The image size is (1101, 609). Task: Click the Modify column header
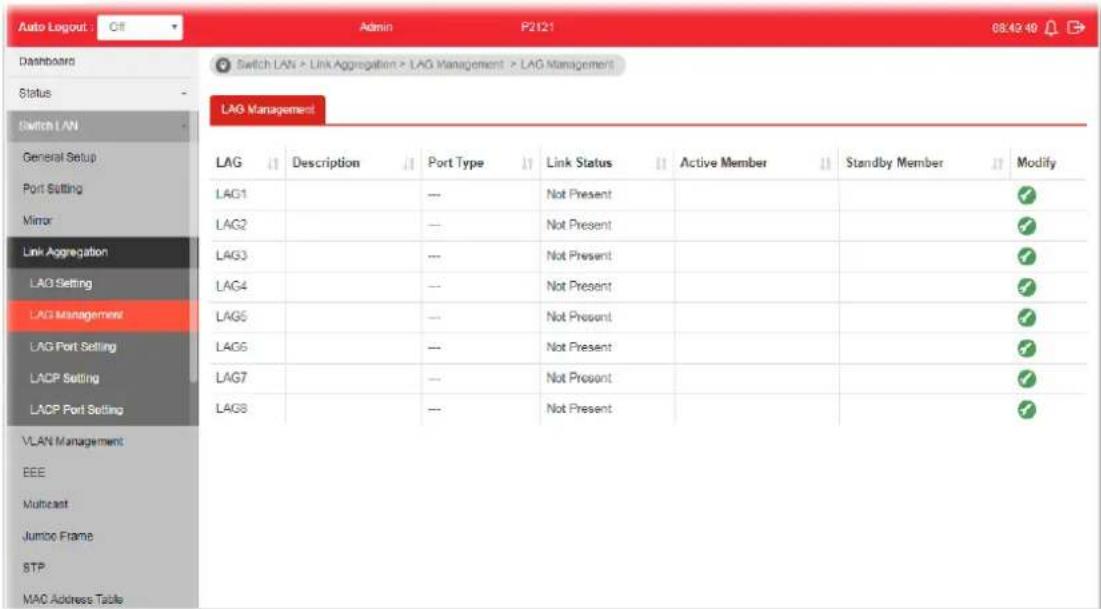pos(1036,163)
